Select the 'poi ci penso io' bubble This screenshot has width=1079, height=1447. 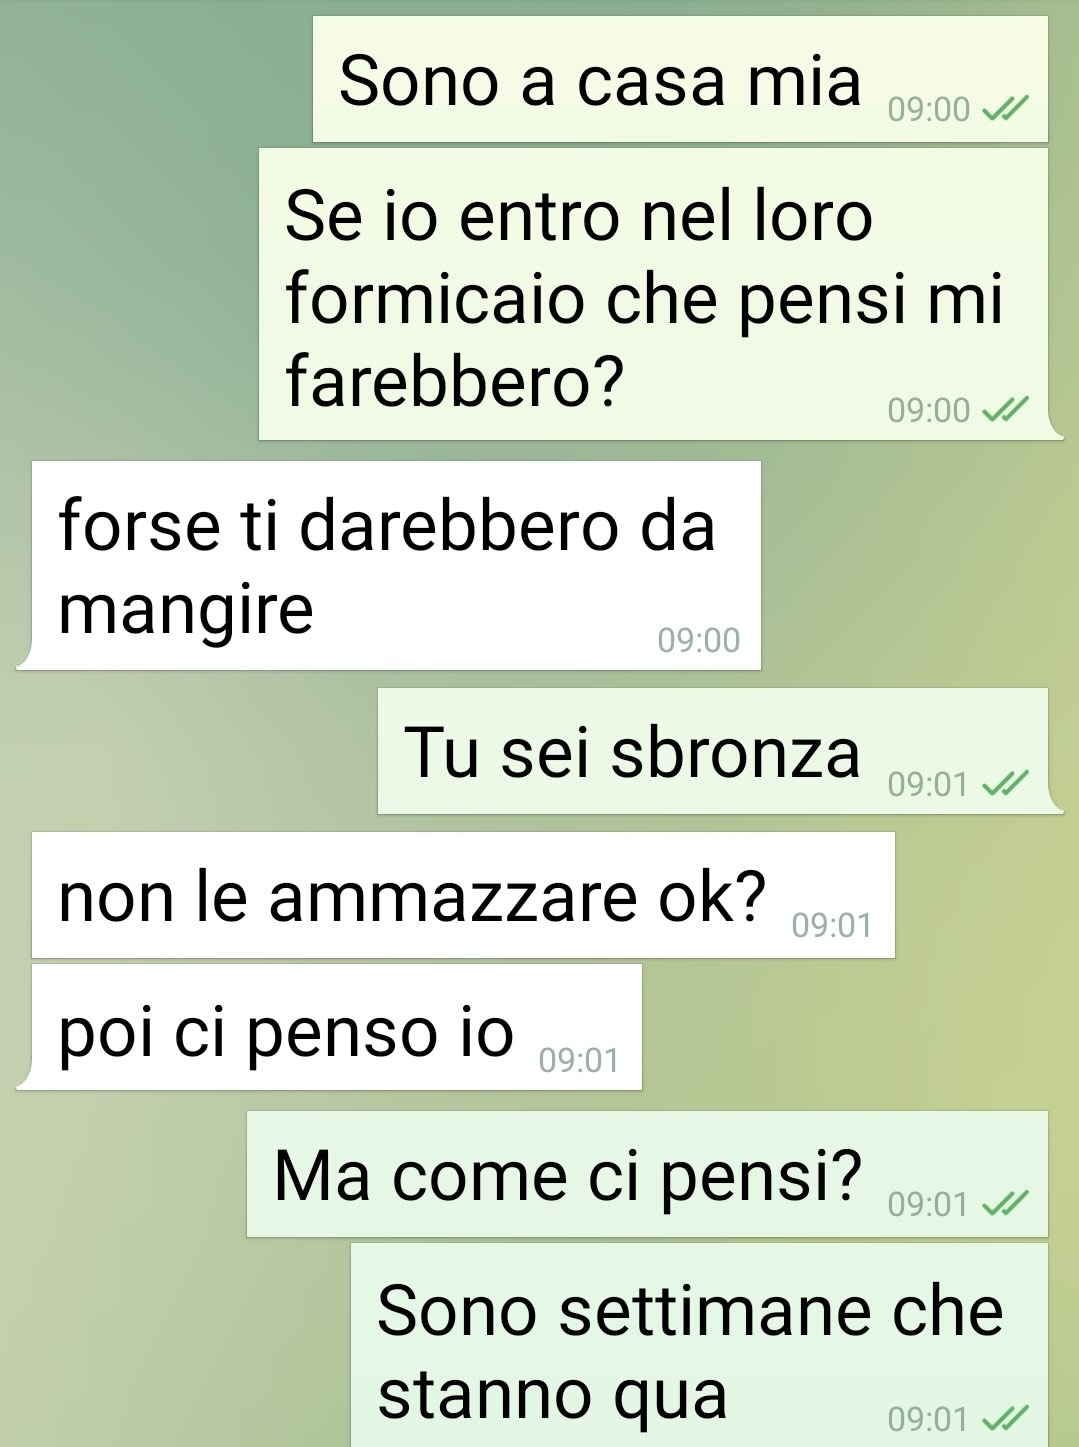329,1027
